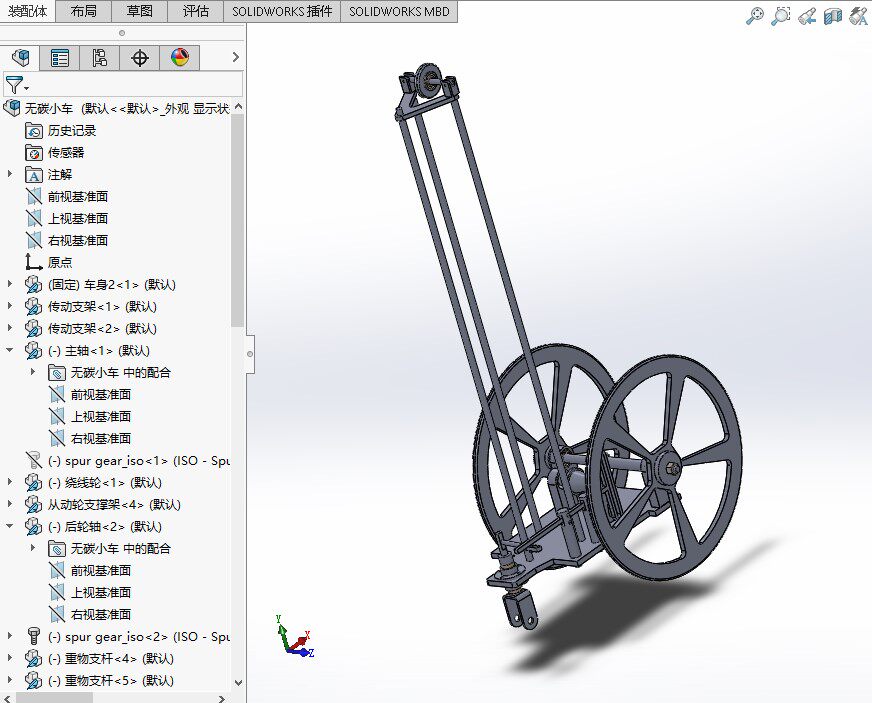Viewport: 872px width, 703px height.
Task: Open the ConfigurationManager panel icon
Action: coord(99,57)
